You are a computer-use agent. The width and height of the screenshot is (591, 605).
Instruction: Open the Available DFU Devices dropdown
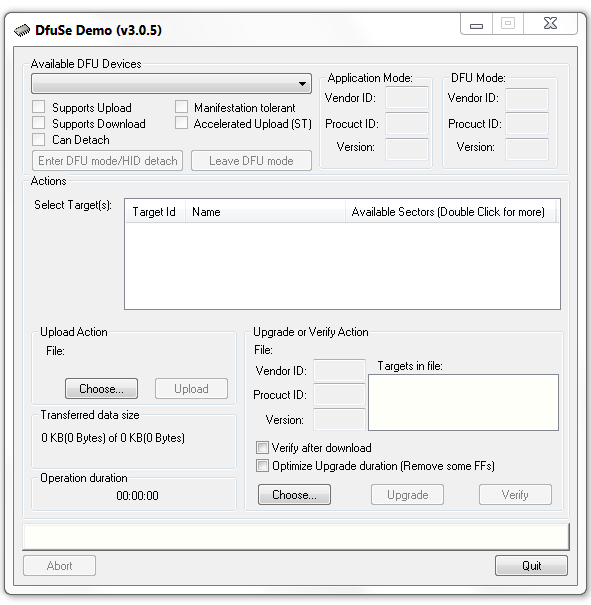coord(171,84)
